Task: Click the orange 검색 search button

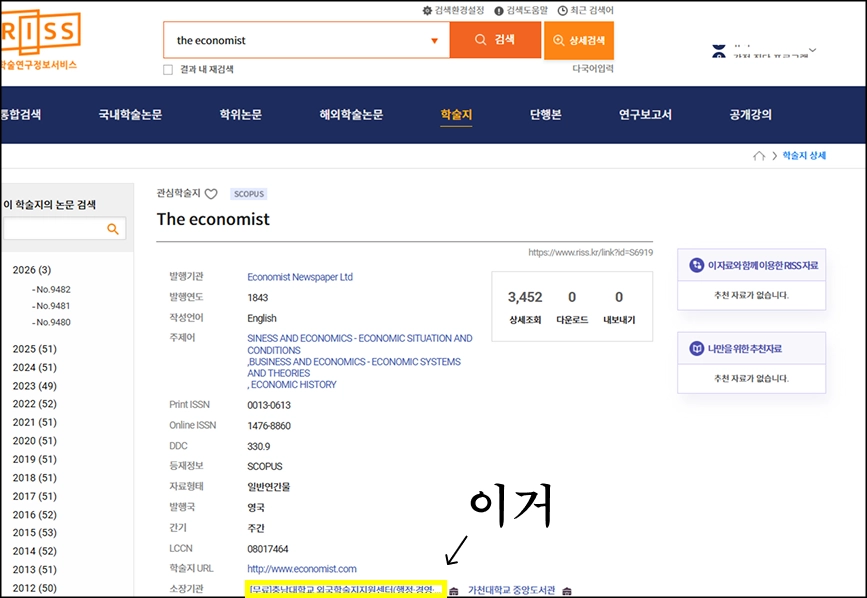Action: [495, 40]
